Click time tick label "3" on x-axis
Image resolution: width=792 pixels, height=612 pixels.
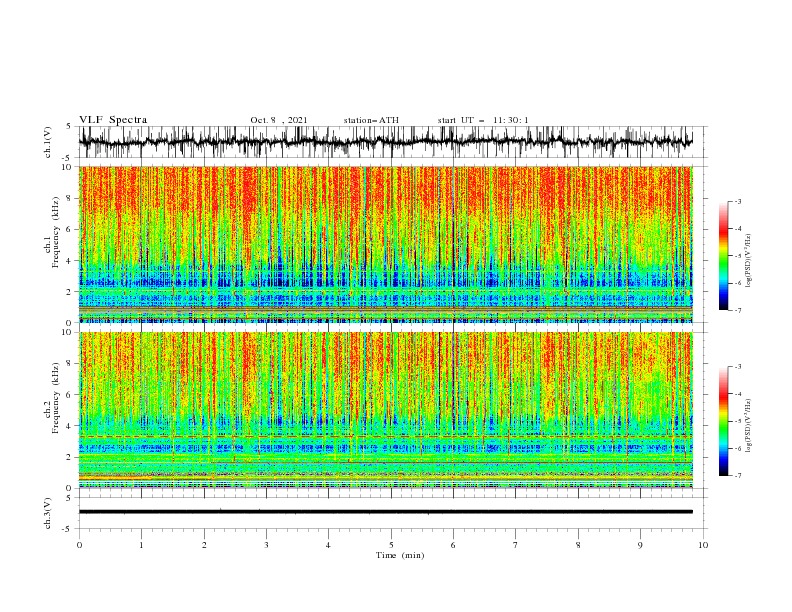coord(266,545)
